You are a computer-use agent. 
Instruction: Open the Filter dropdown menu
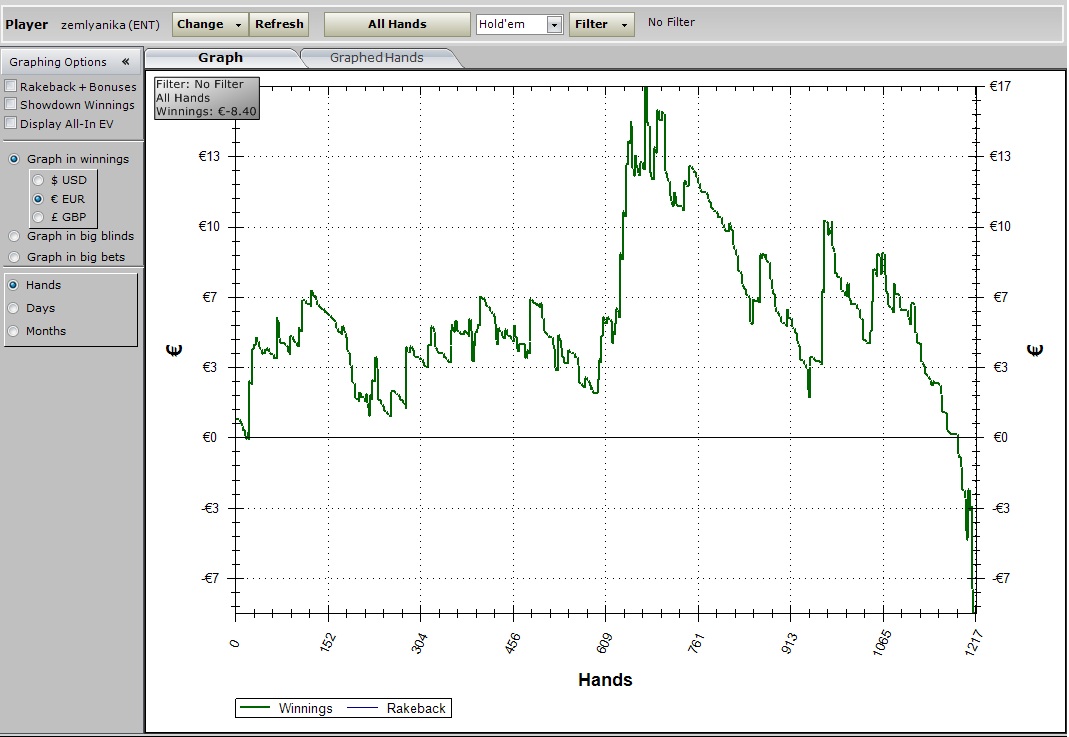pyautogui.click(x=601, y=24)
